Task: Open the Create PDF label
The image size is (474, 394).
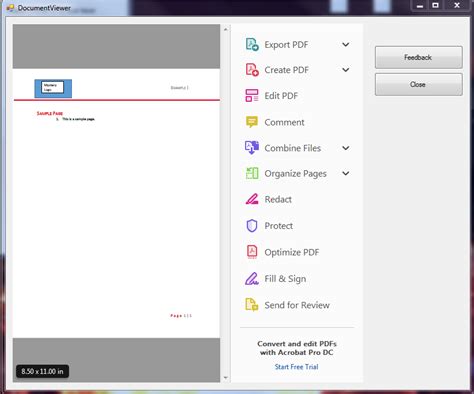Action: click(286, 70)
